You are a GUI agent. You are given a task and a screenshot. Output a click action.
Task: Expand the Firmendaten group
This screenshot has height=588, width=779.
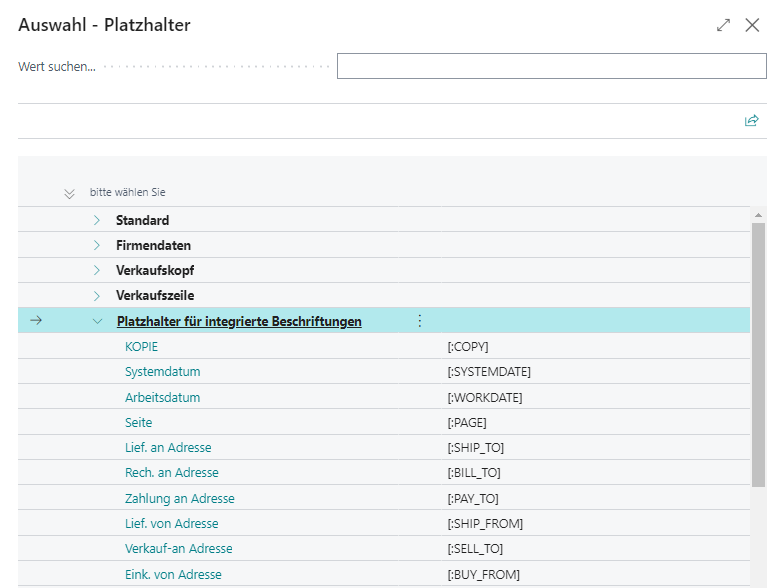97,245
